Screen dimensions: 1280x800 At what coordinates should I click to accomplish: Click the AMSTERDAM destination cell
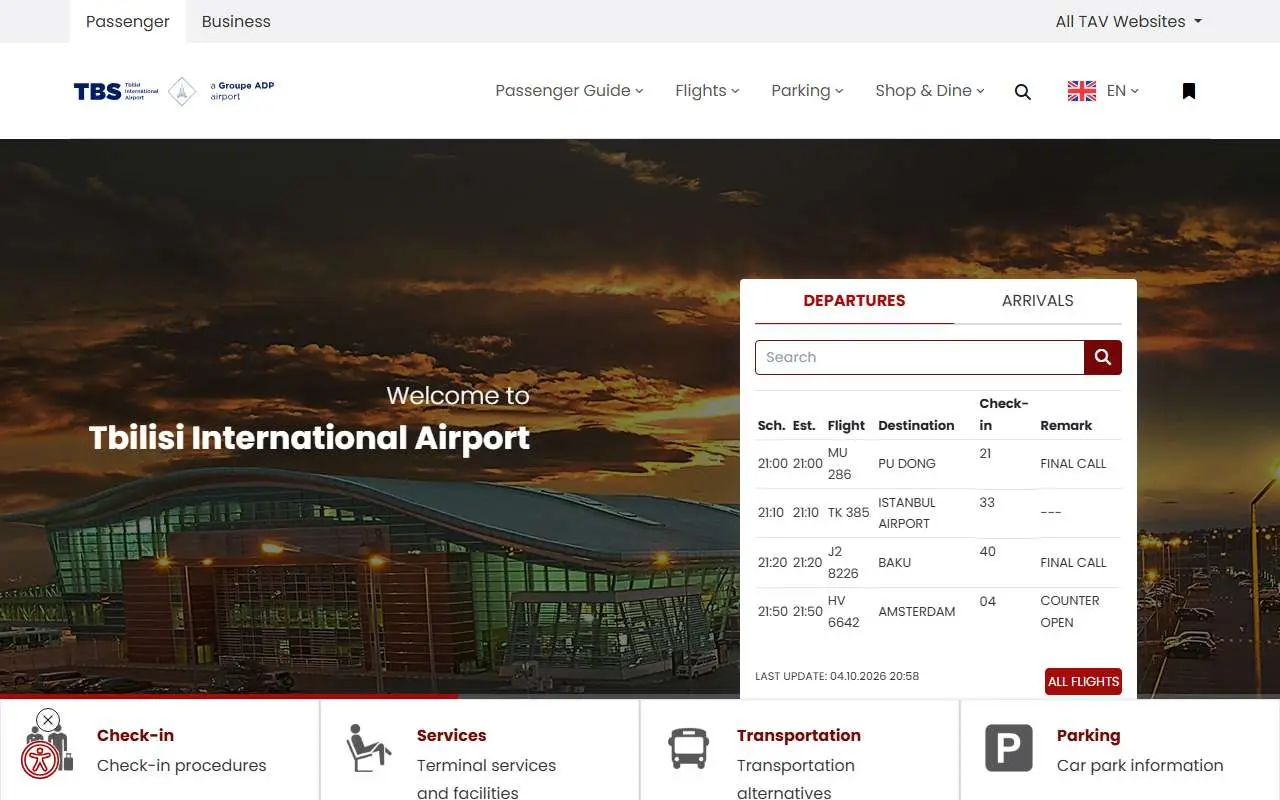coord(917,612)
